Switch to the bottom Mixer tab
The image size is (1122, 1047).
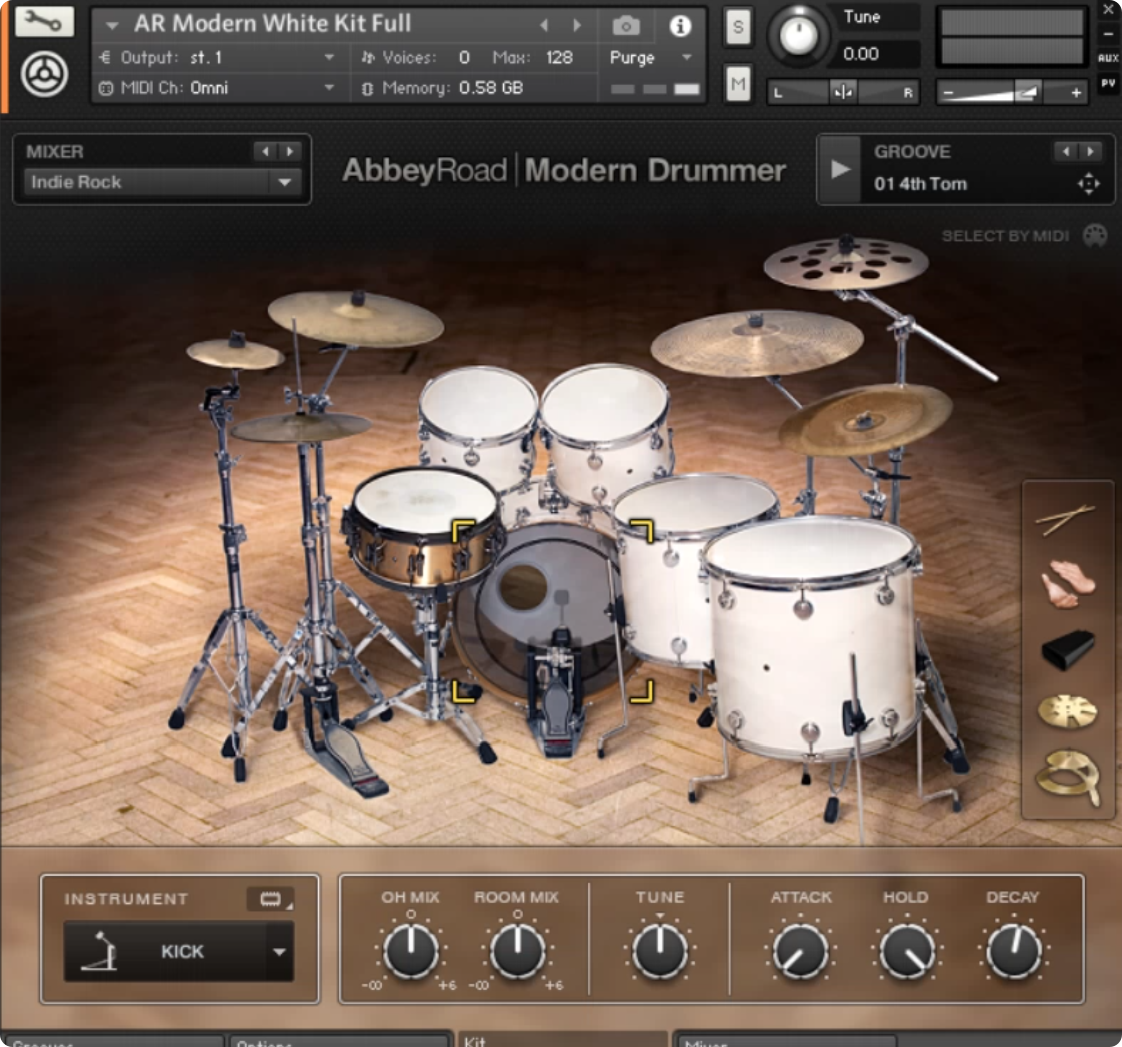coord(786,1042)
